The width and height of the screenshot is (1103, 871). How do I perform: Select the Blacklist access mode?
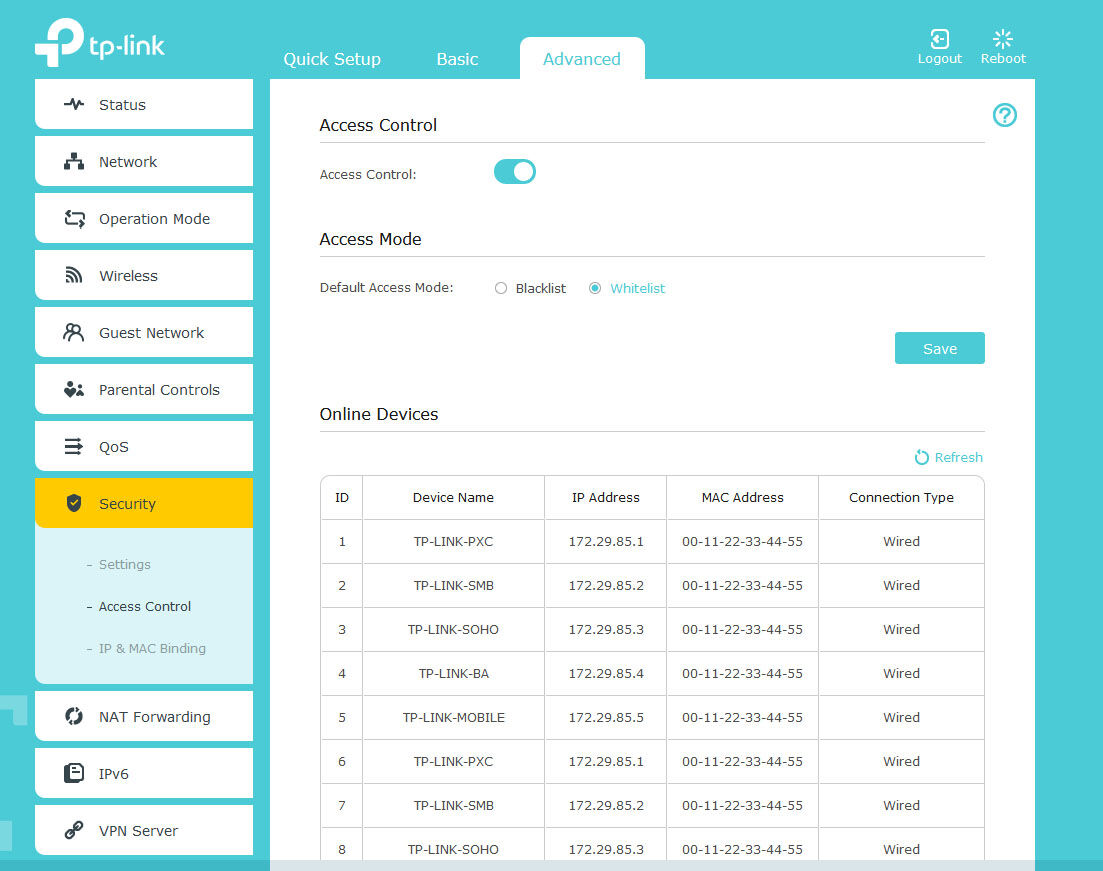point(501,288)
